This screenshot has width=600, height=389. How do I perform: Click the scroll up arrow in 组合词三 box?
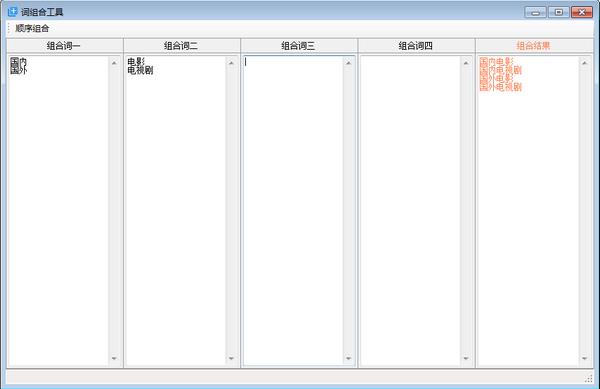348,63
